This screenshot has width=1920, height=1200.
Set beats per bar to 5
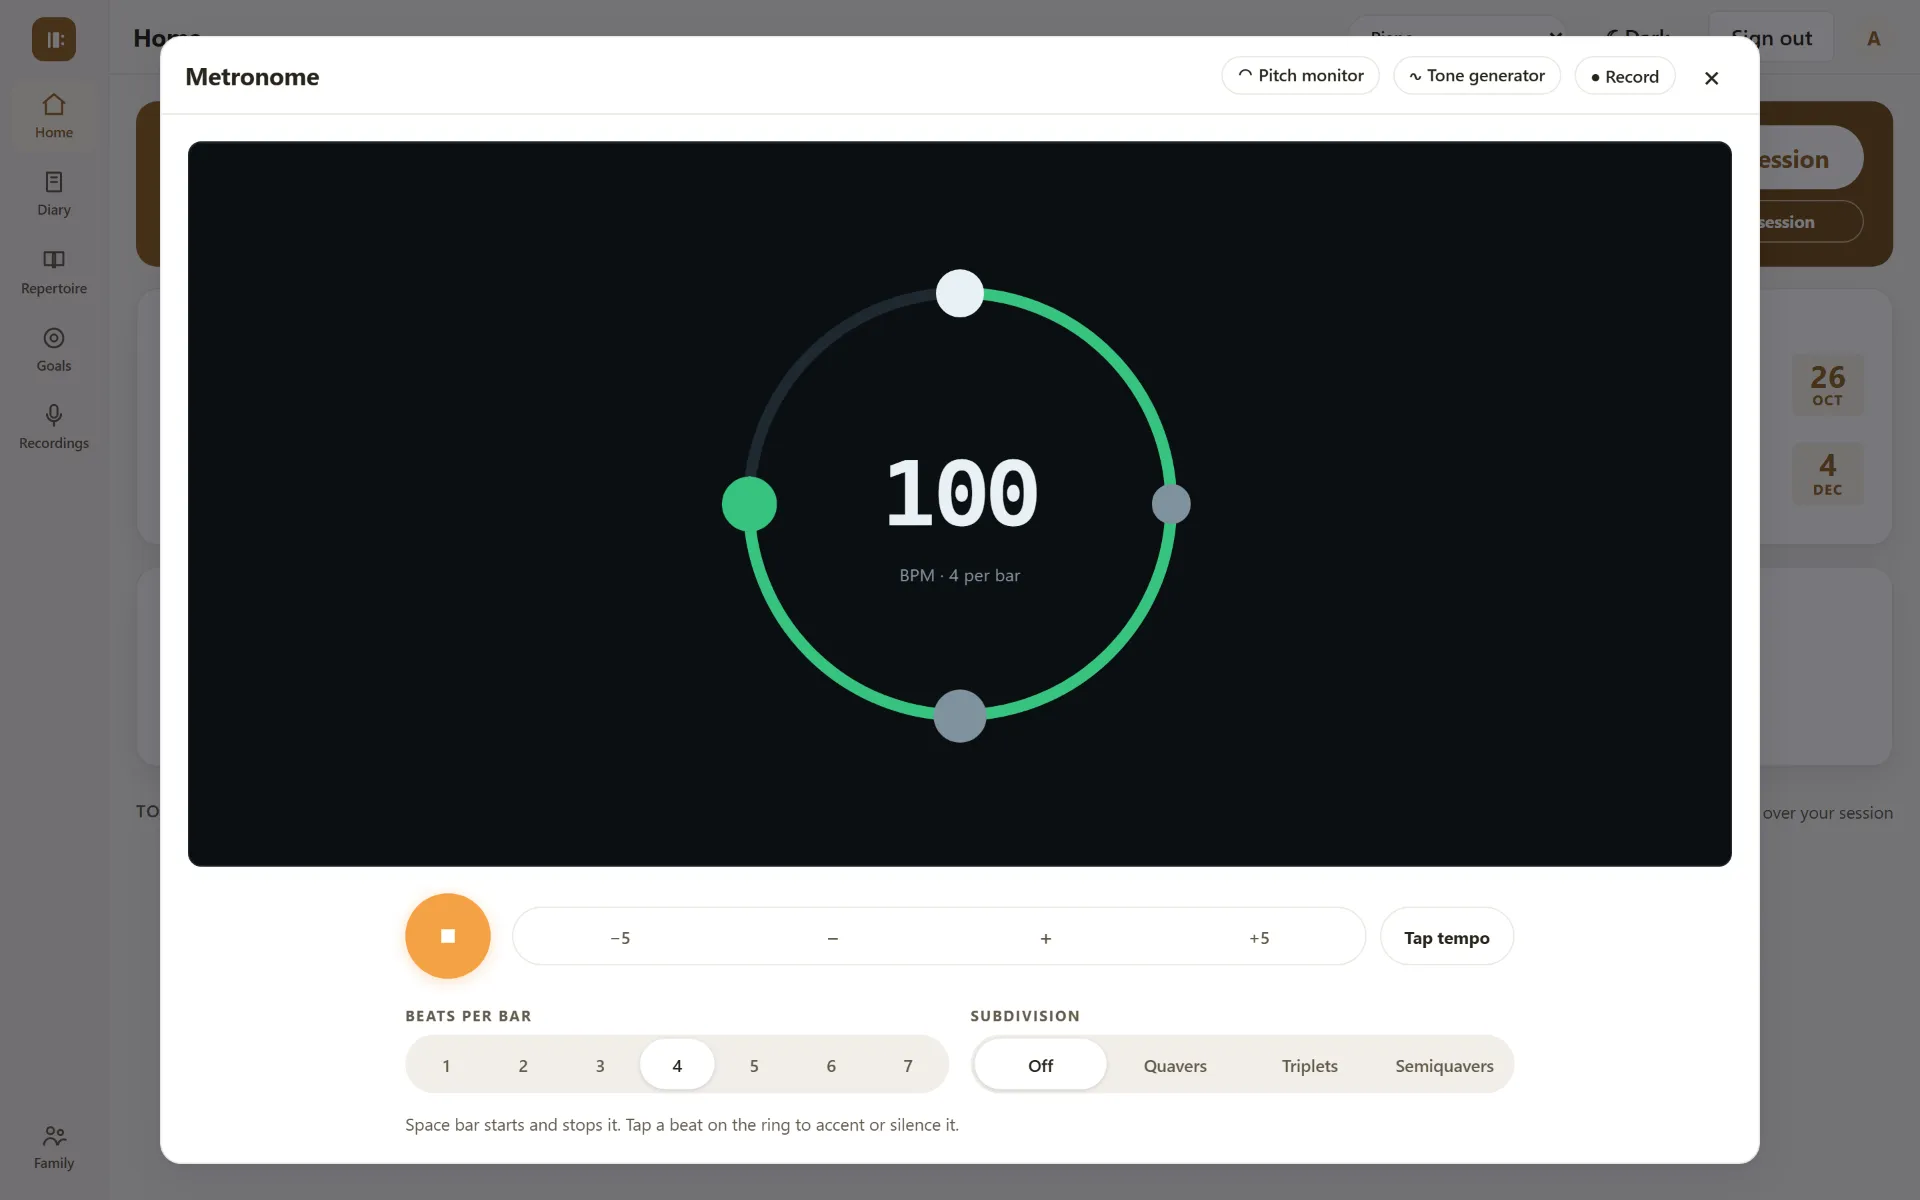pos(754,1065)
